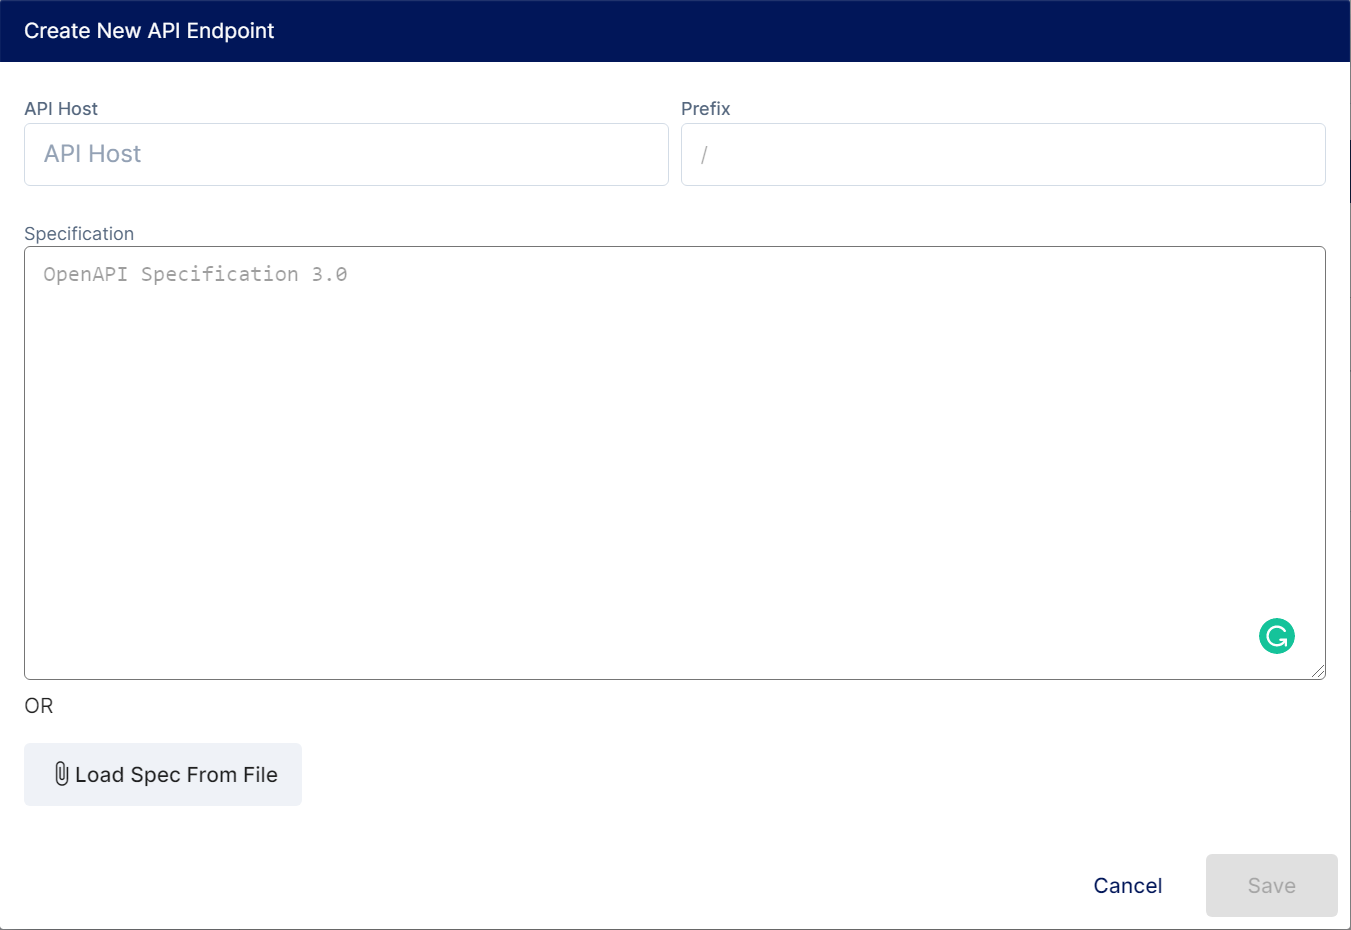The height and width of the screenshot is (930, 1351).
Task: Save the new API endpoint
Action: 1272,886
